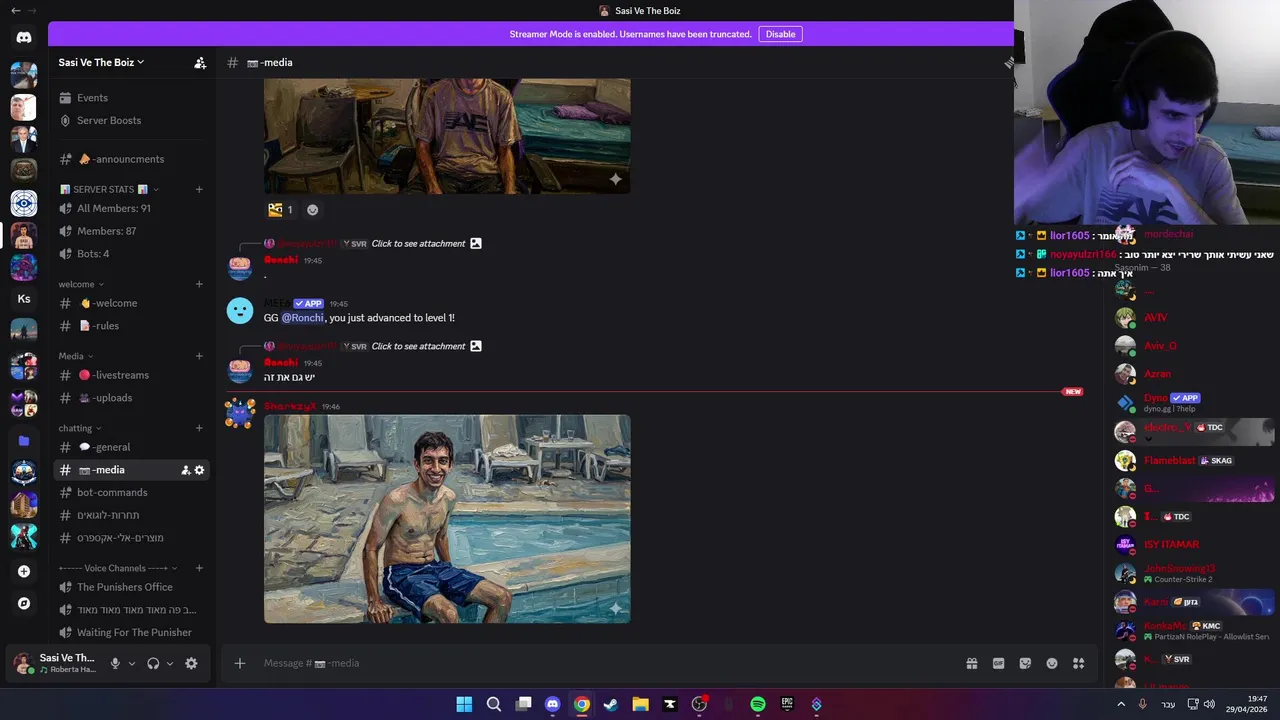Screen dimensions: 1280x720
Task: Open the Windows Start menu
Action: (464, 704)
